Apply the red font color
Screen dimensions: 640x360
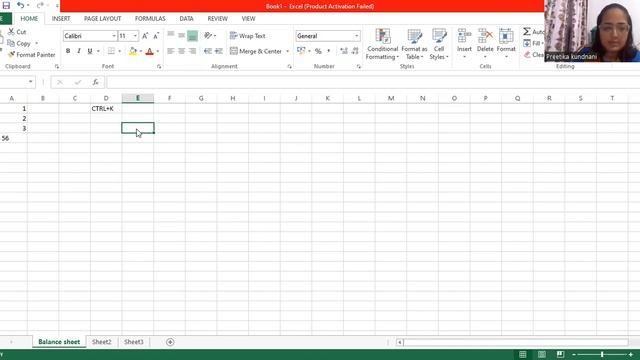(149, 51)
